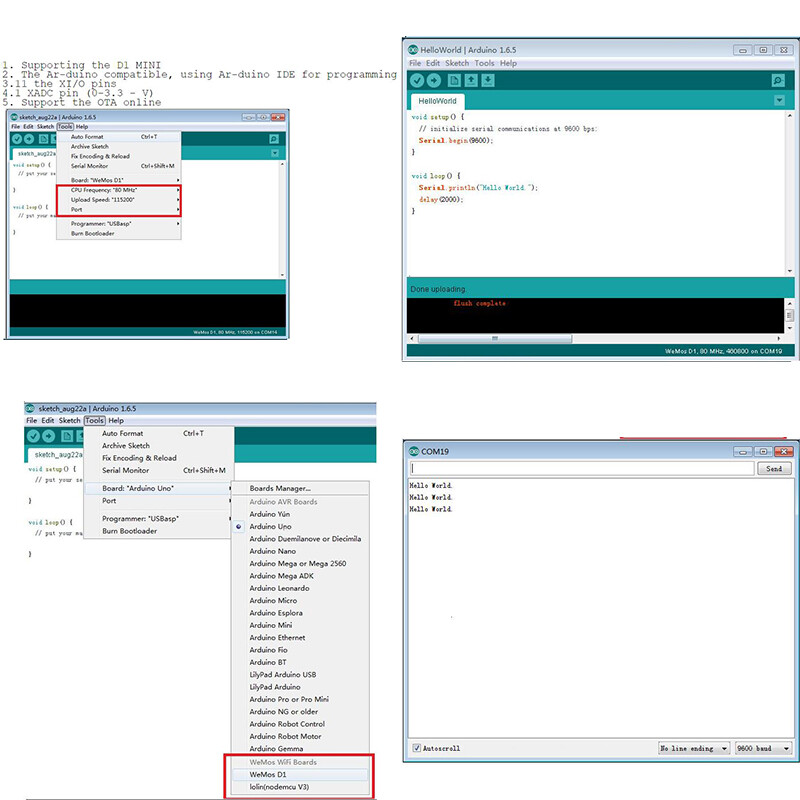The height and width of the screenshot is (800, 800).
Task: Click Open sketch icon in HelloWorld window
Action: point(471,81)
